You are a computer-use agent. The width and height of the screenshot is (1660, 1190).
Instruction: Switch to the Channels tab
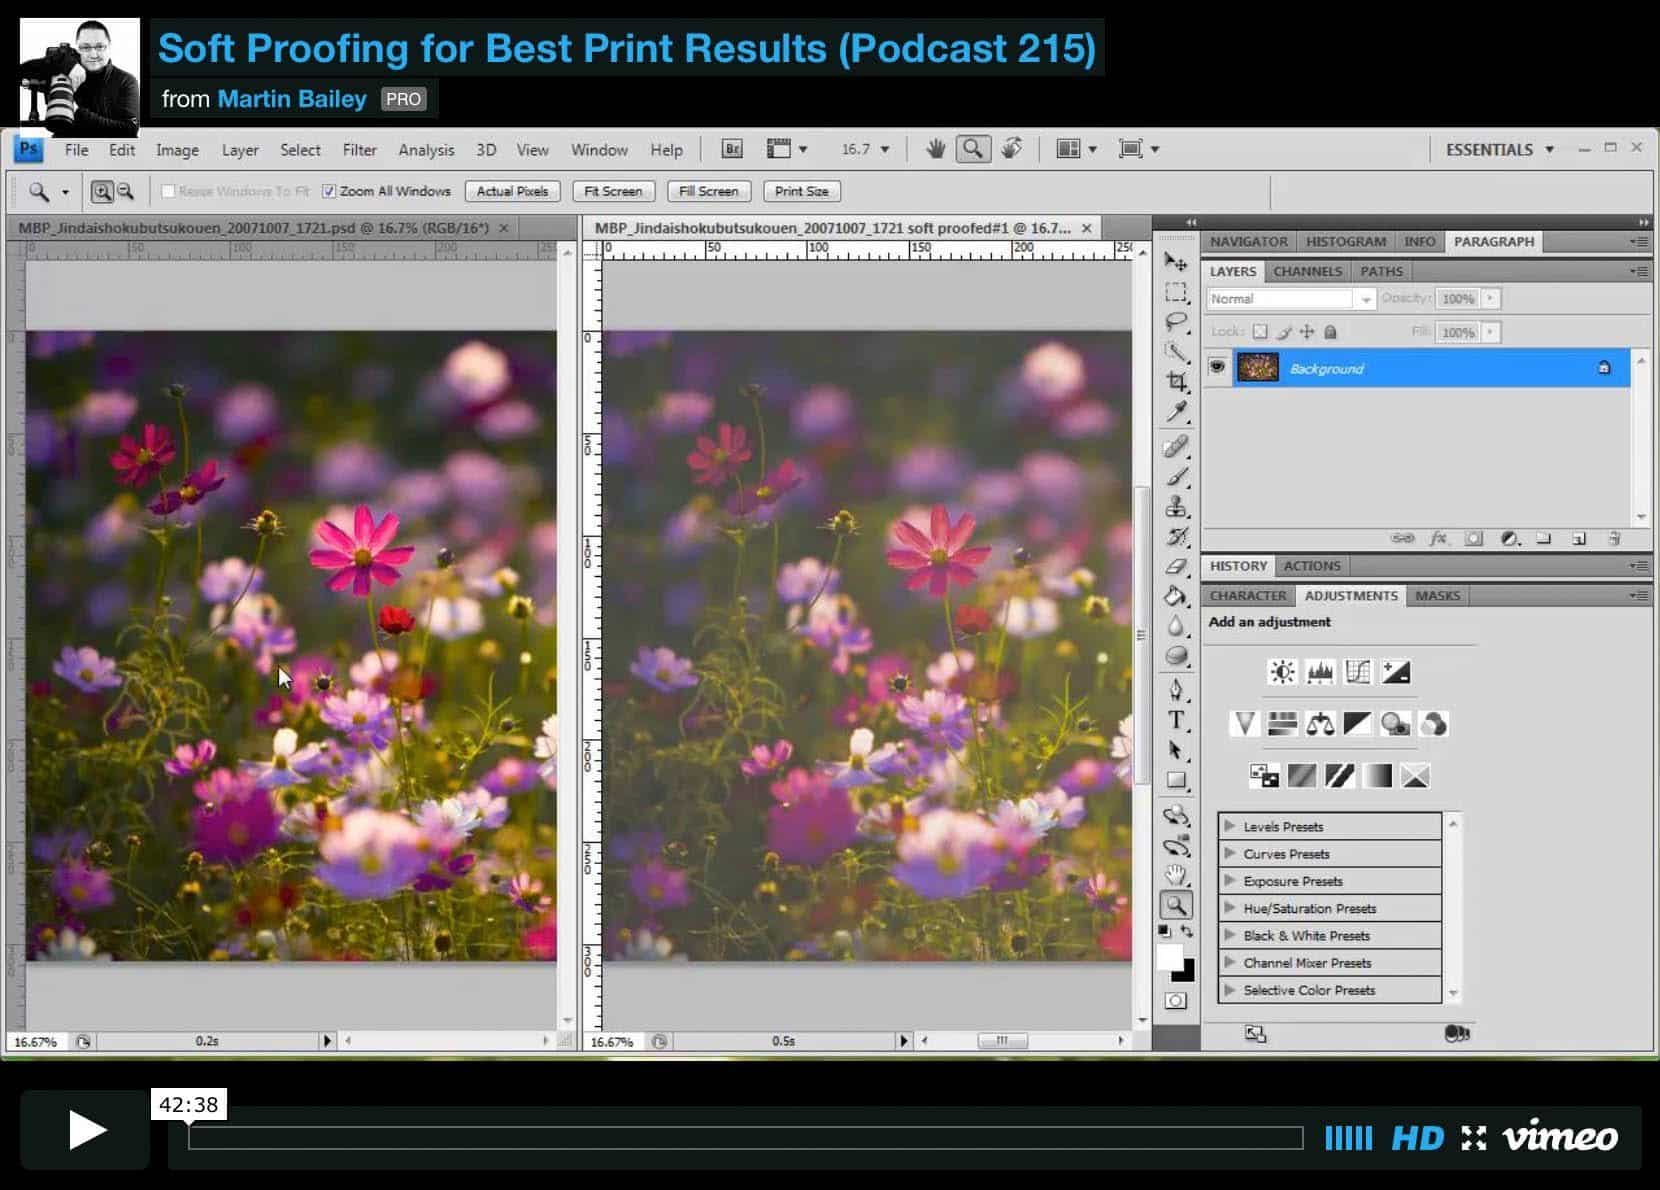point(1307,271)
